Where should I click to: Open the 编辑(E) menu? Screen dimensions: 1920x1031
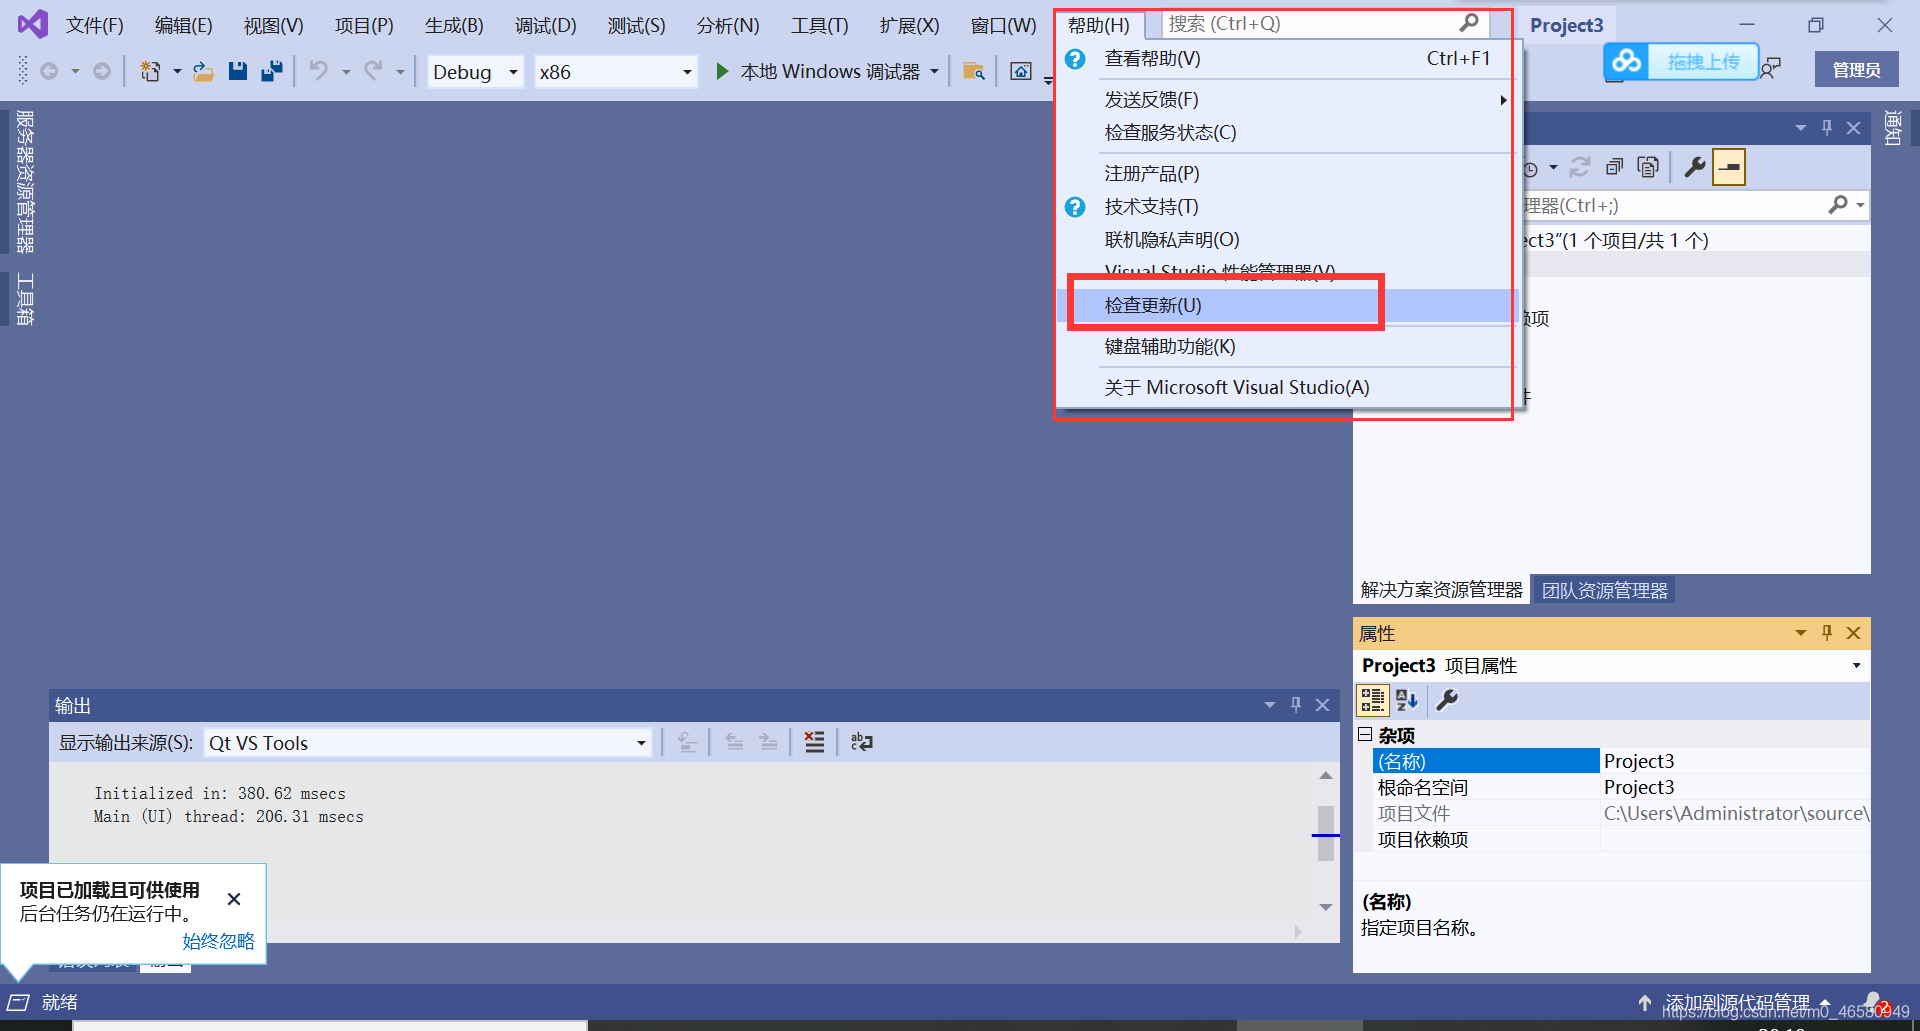click(x=184, y=25)
